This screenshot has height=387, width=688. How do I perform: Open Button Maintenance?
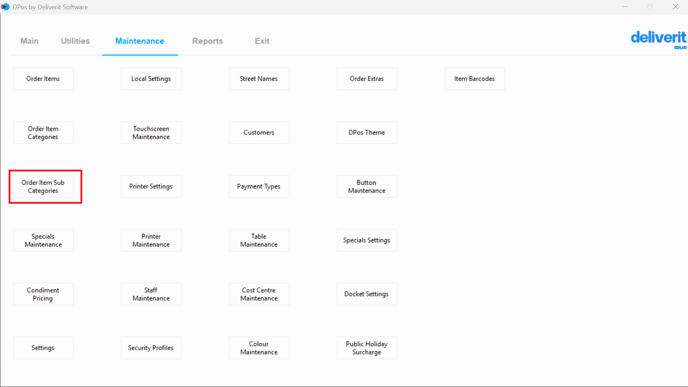click(x=367, y=186)
